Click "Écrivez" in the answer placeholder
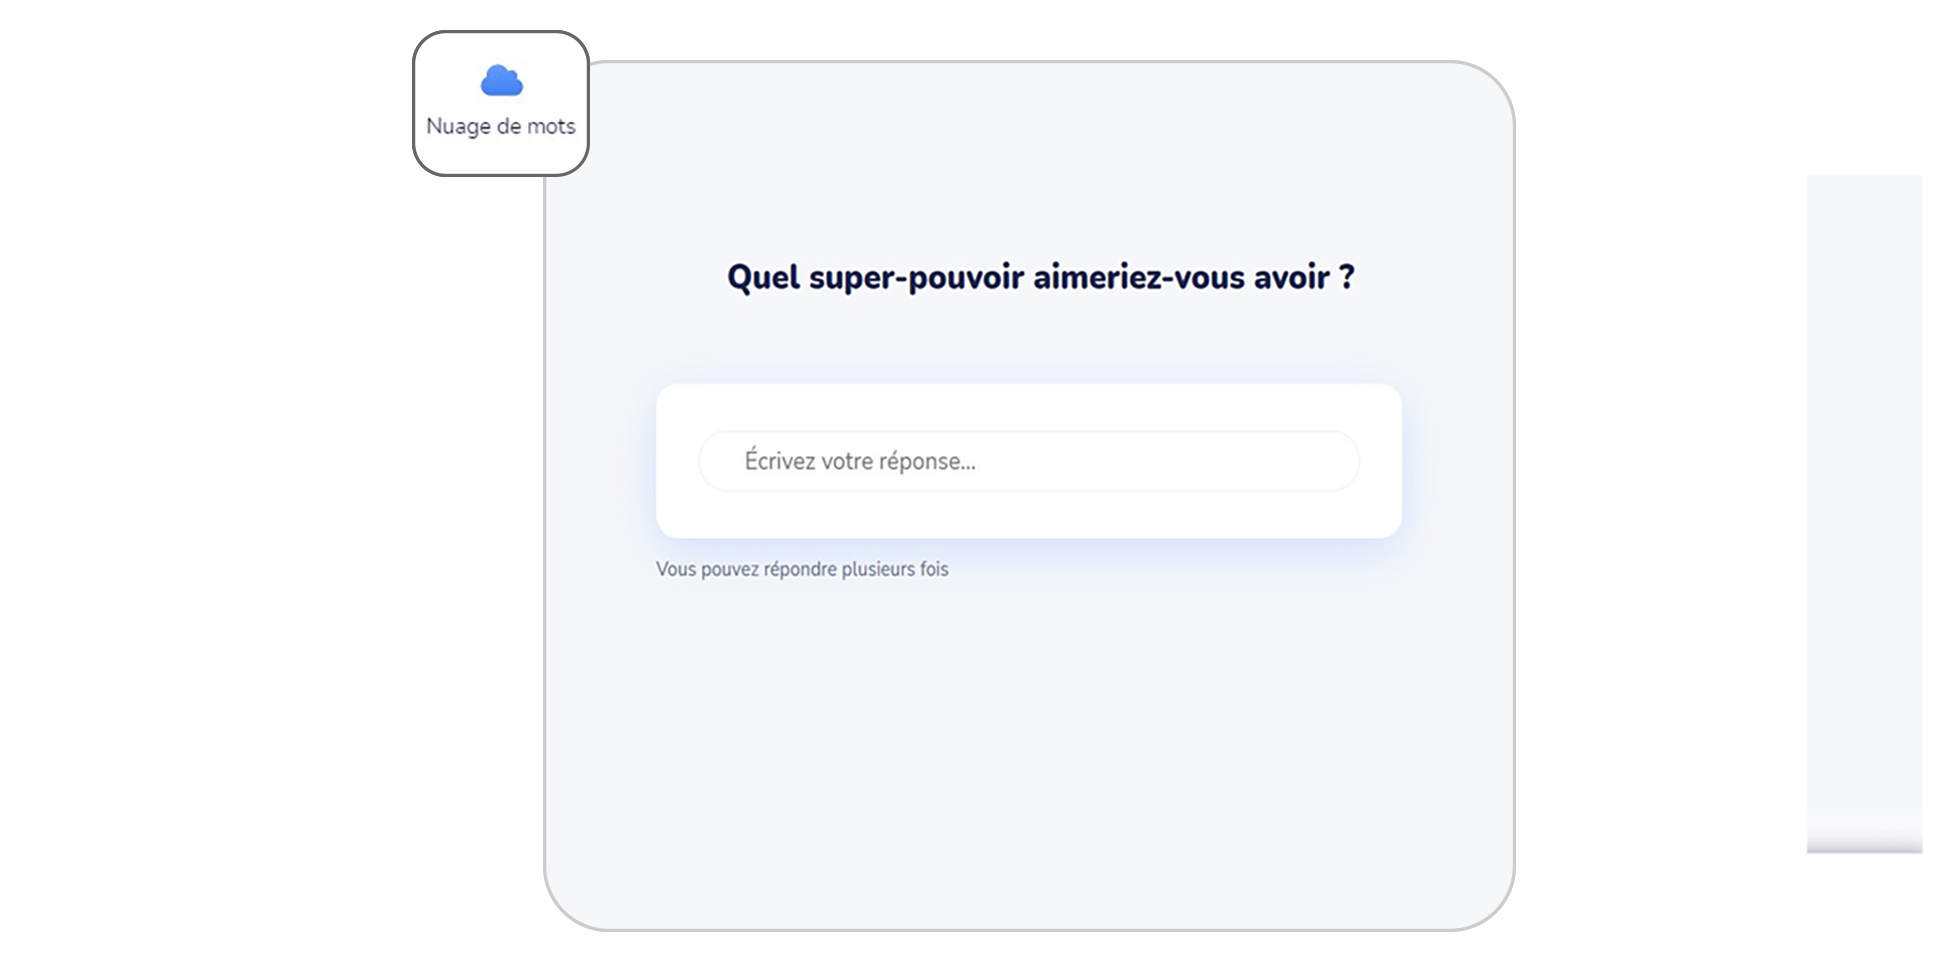Image resolution: width=1935 pixels, height=973 pixels. (779, 461)
